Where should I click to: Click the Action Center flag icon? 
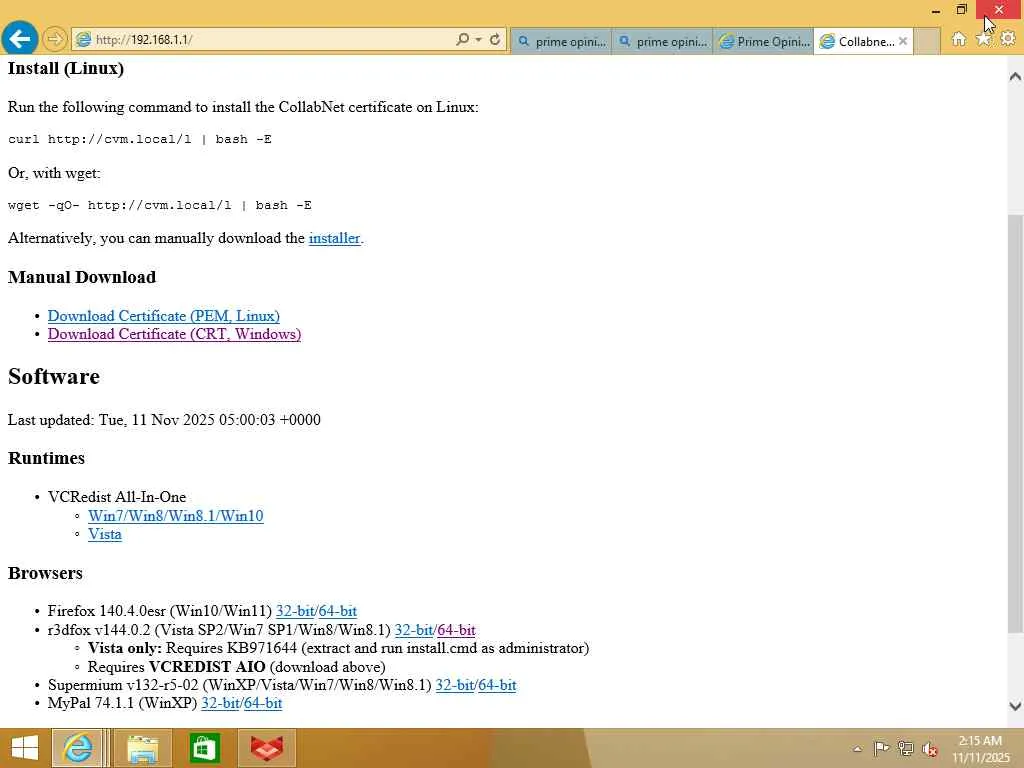(881, 748)
